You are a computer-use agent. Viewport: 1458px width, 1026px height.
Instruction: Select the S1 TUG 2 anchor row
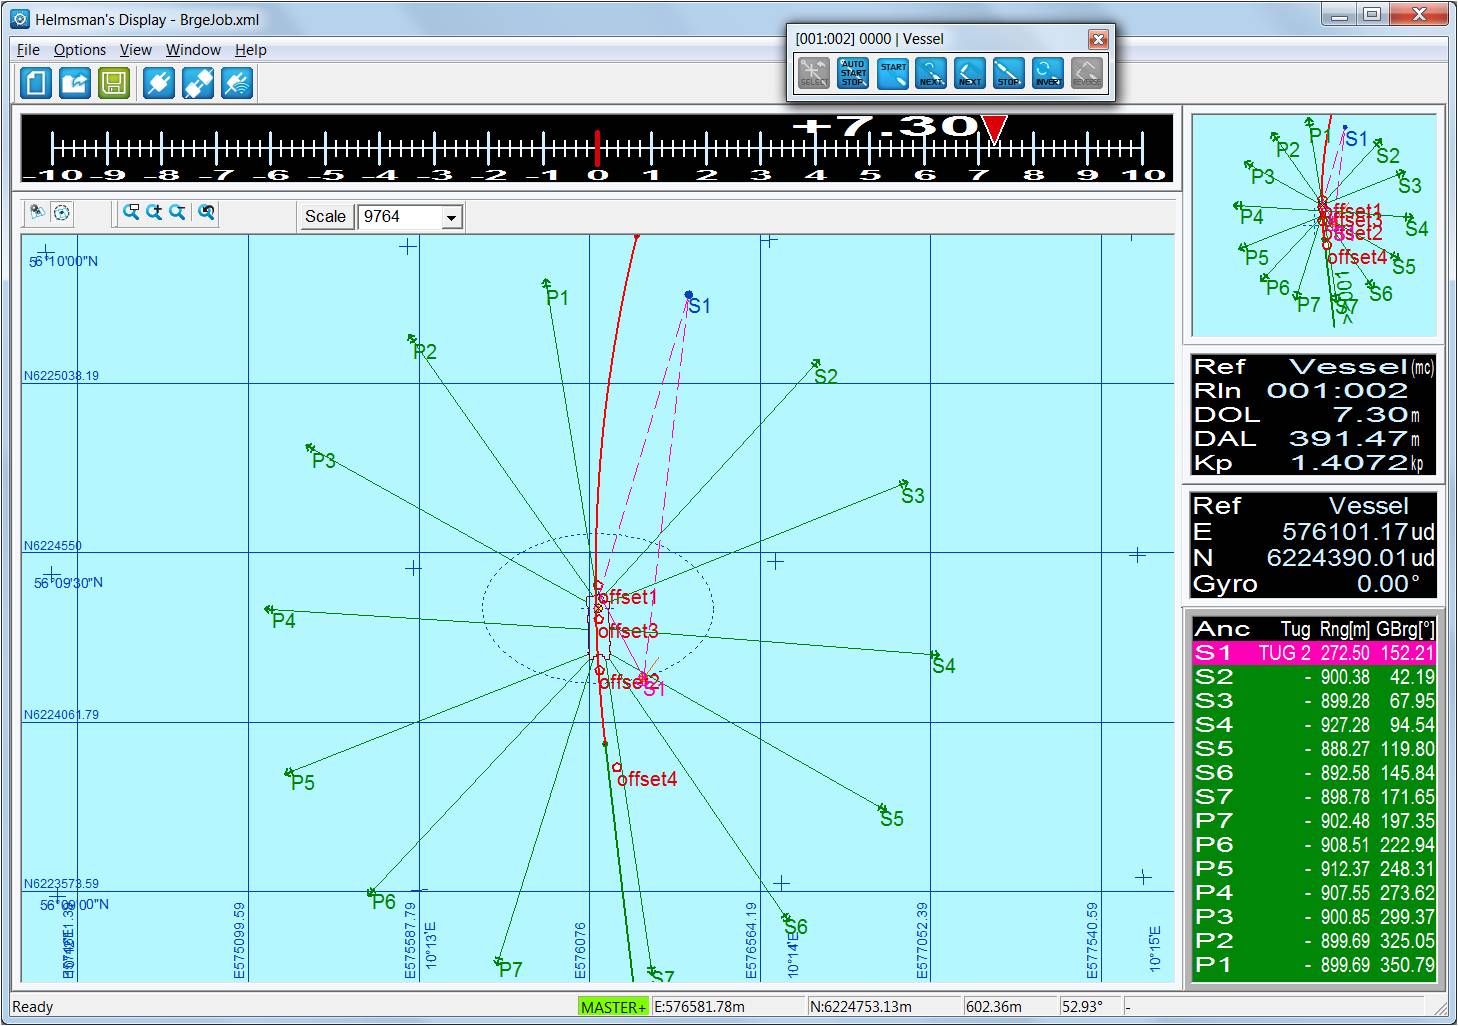tap(1314, 653)
